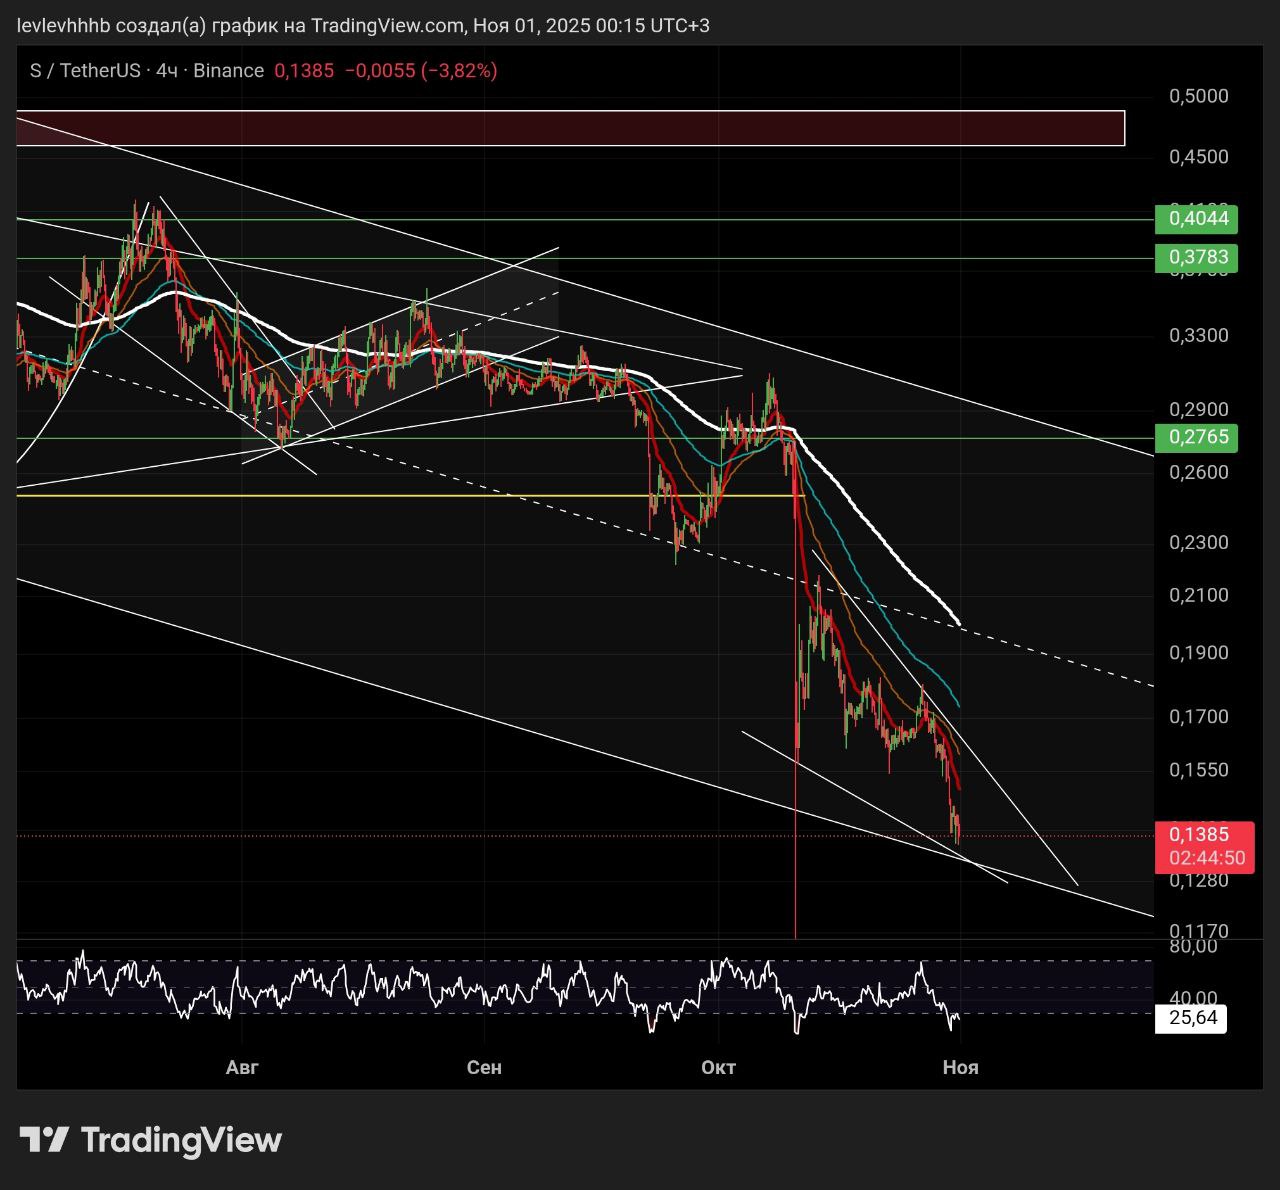
Task: Click the 0,4500 price axis mark
Action: (1198, 157)
